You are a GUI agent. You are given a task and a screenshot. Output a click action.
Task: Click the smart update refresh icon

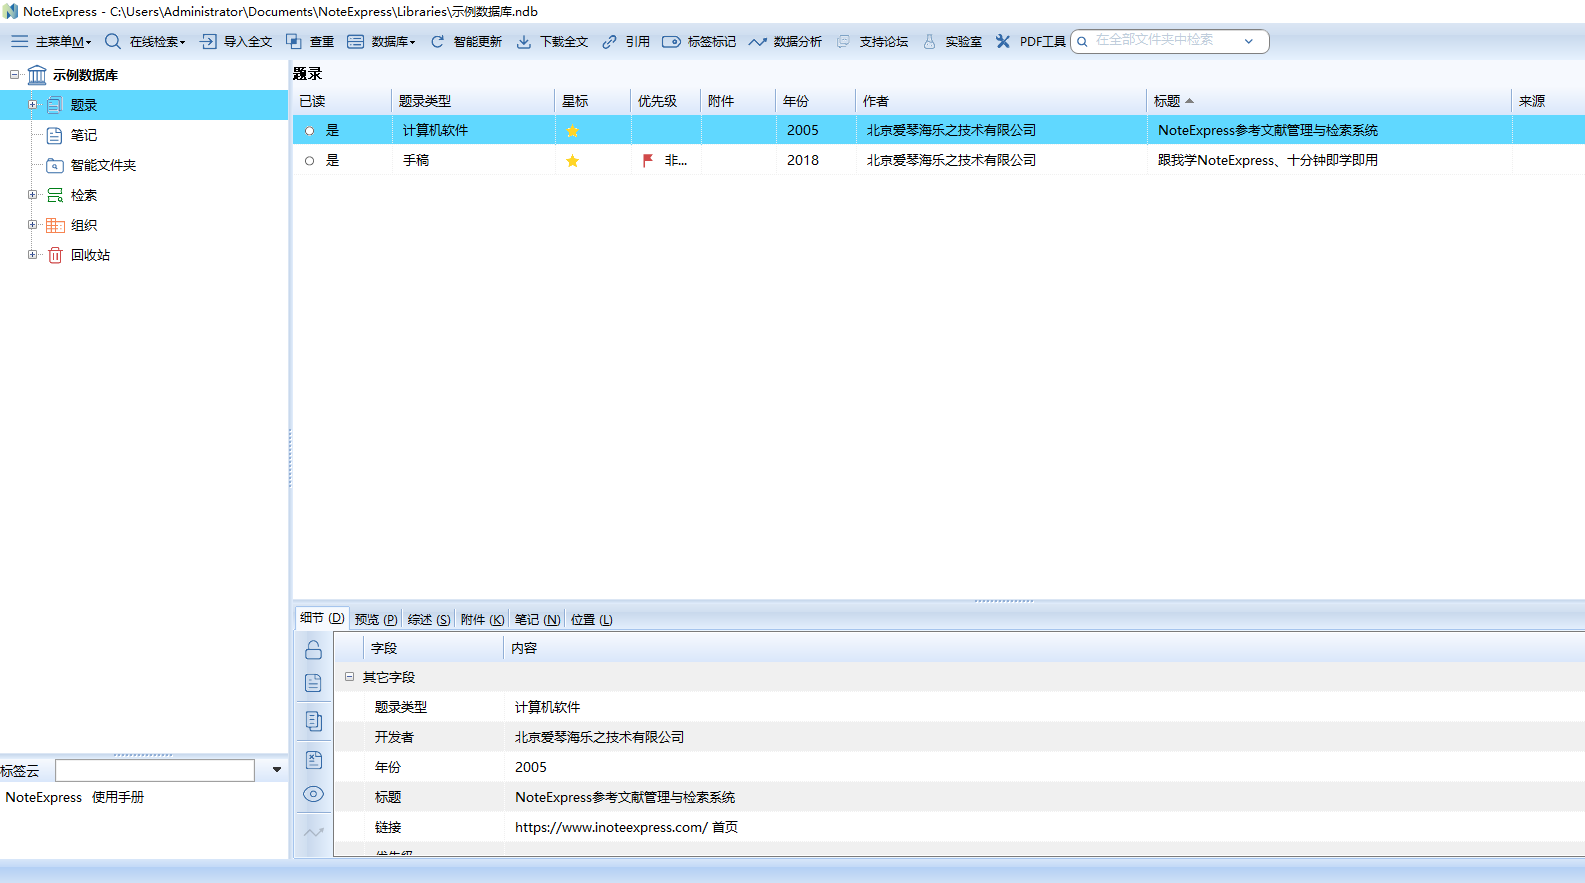point(437,41)
